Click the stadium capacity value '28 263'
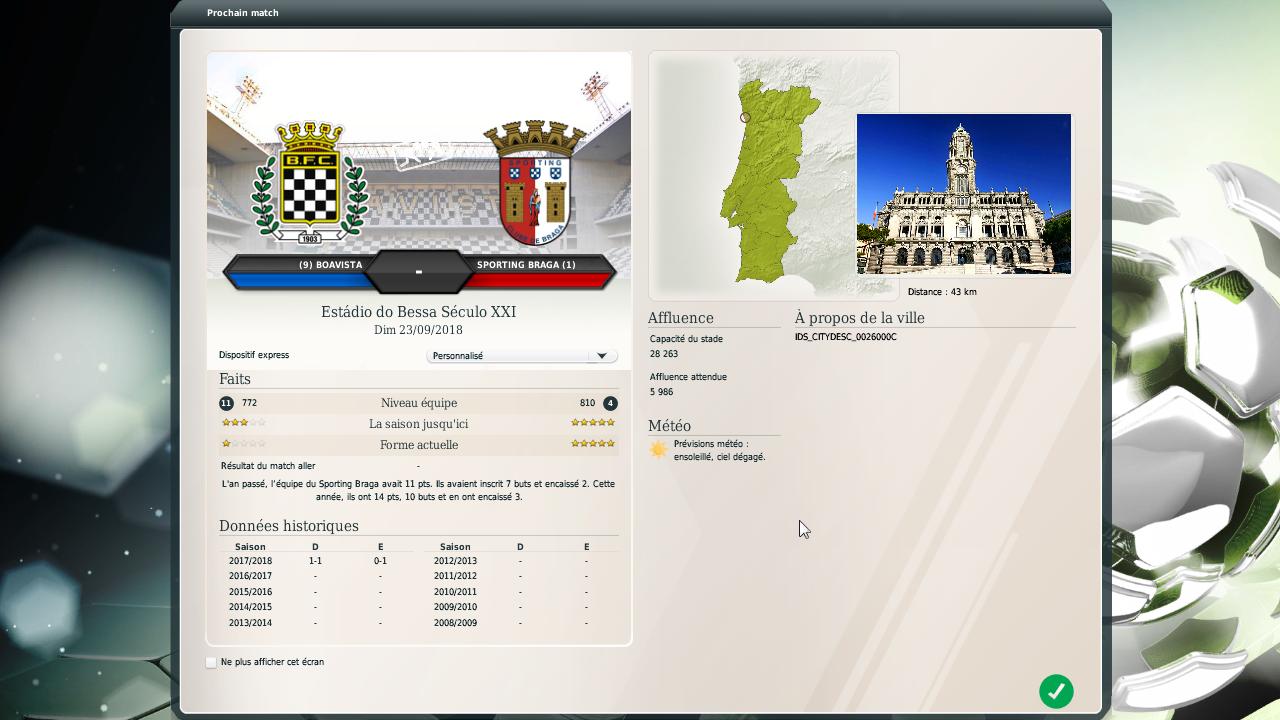 pos(664,354)
